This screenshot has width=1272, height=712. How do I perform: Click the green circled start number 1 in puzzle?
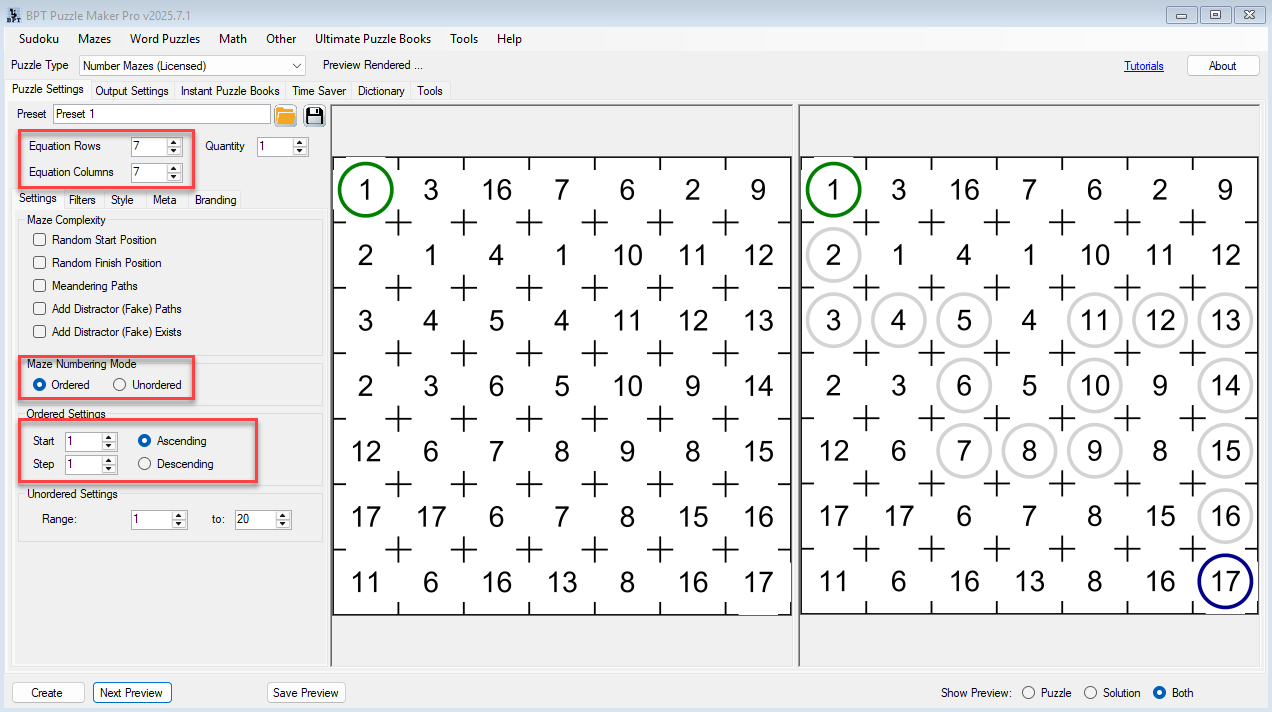click(x=365, y=190)
